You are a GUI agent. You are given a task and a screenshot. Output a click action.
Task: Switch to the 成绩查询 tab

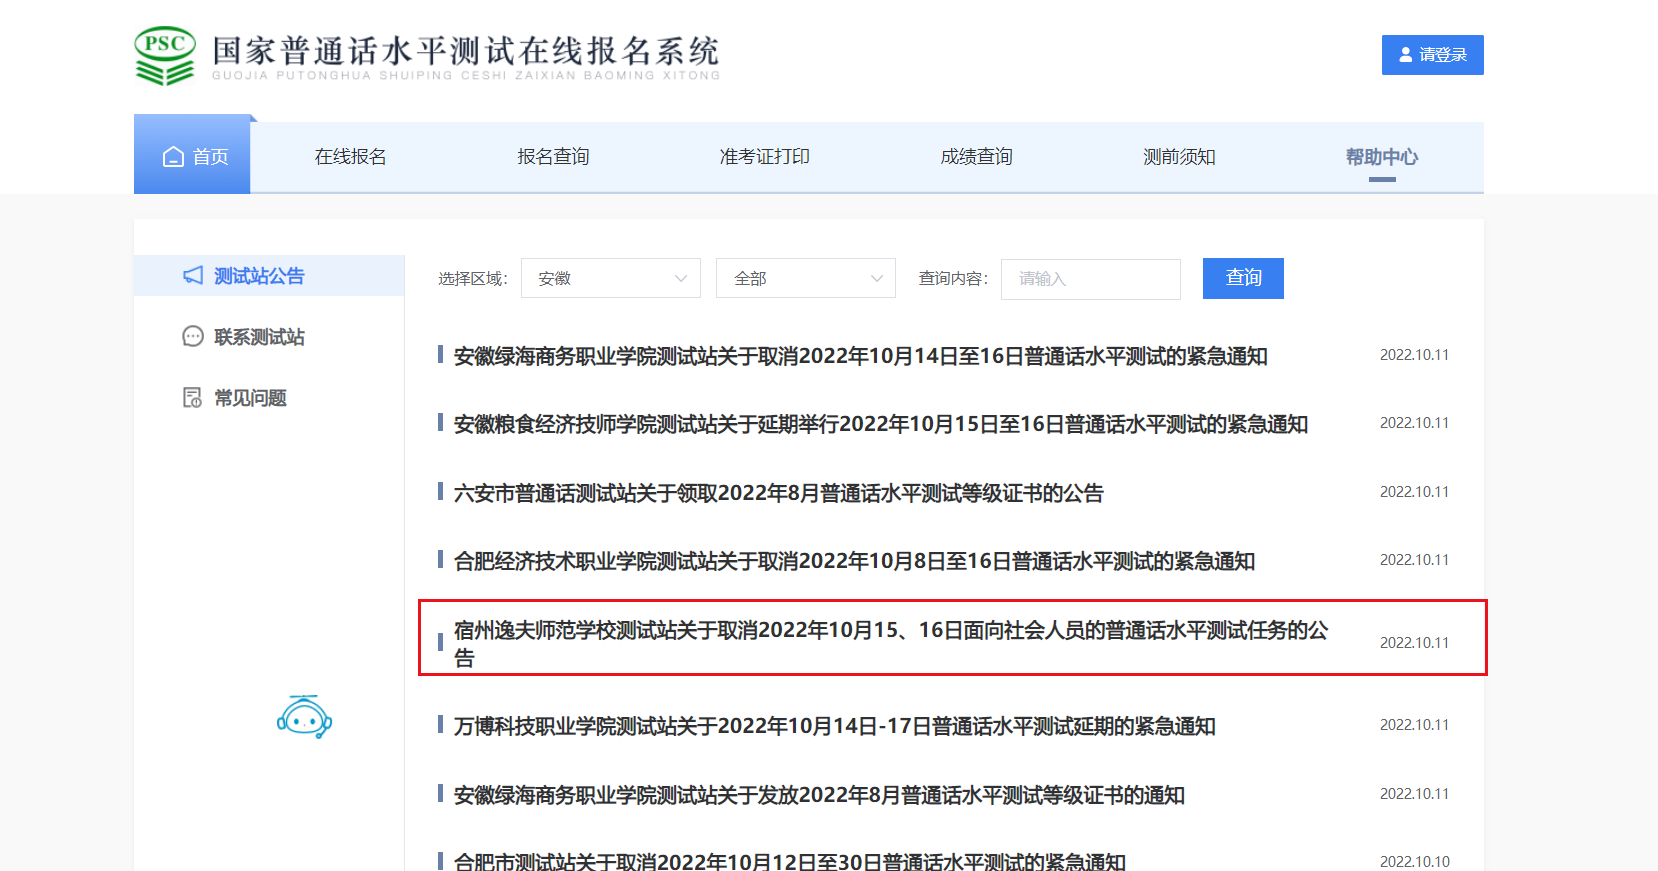point(977,157)
